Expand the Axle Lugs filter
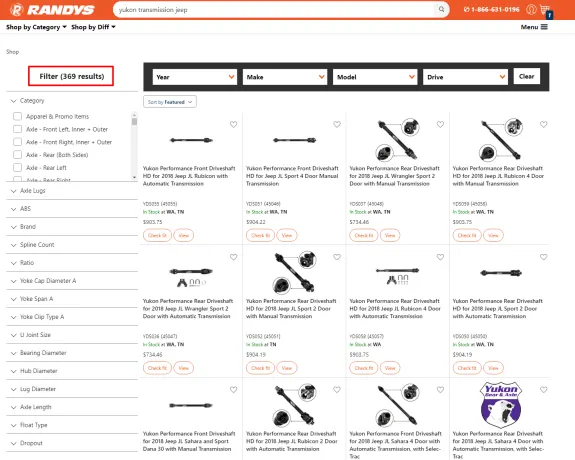 pos(72,191)
